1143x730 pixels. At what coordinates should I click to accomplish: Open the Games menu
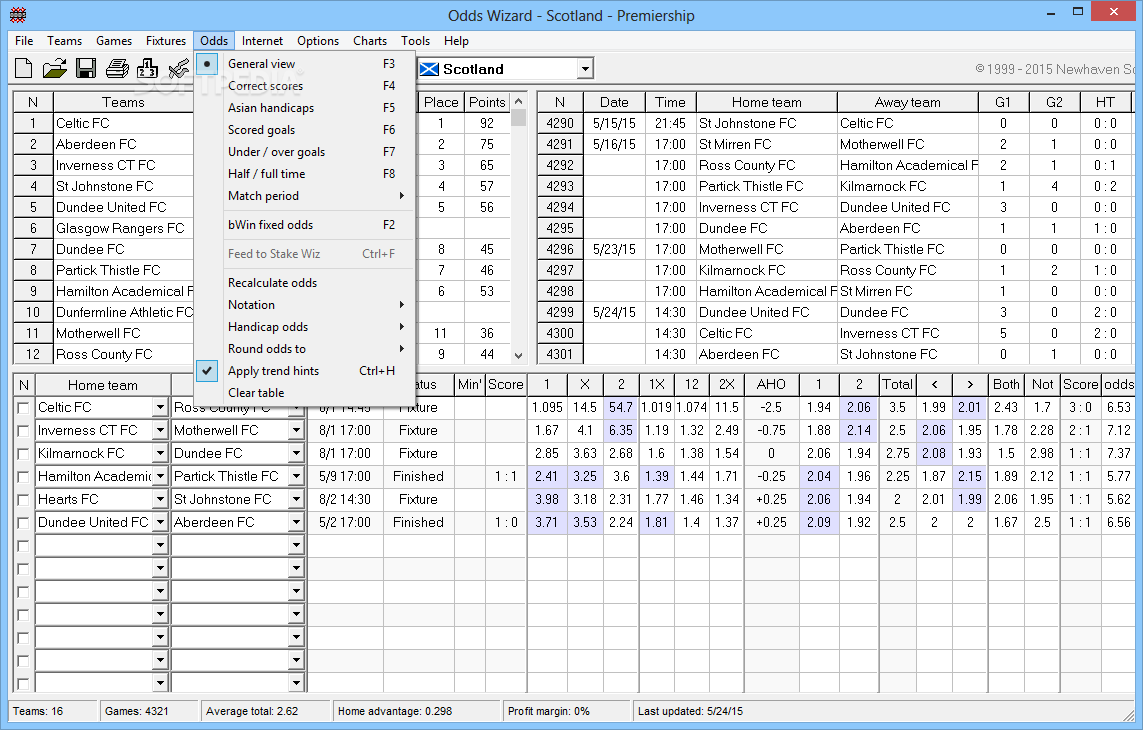tap(114, 41)
